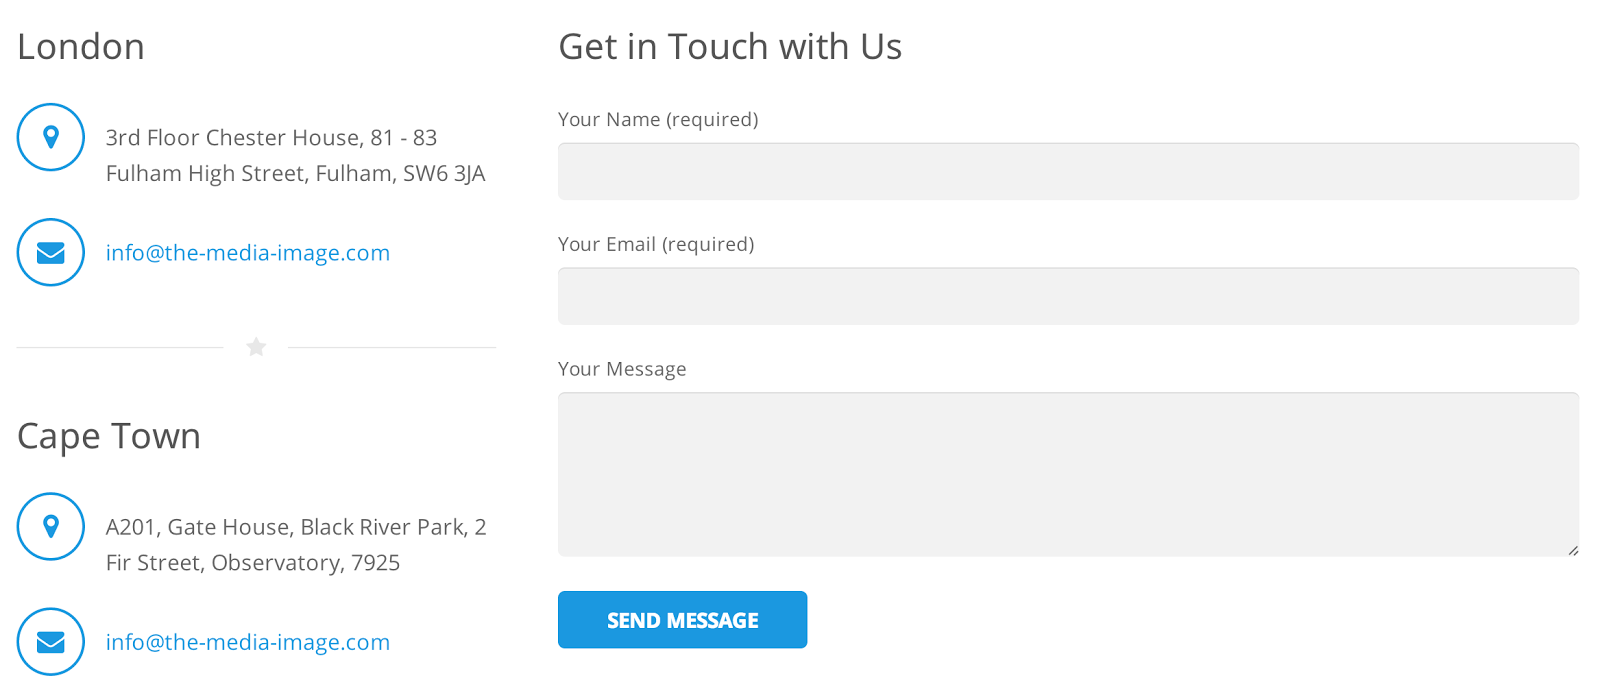1600x691 pixels.
Task: Click the Your Message label
Action: coord(621,369)
